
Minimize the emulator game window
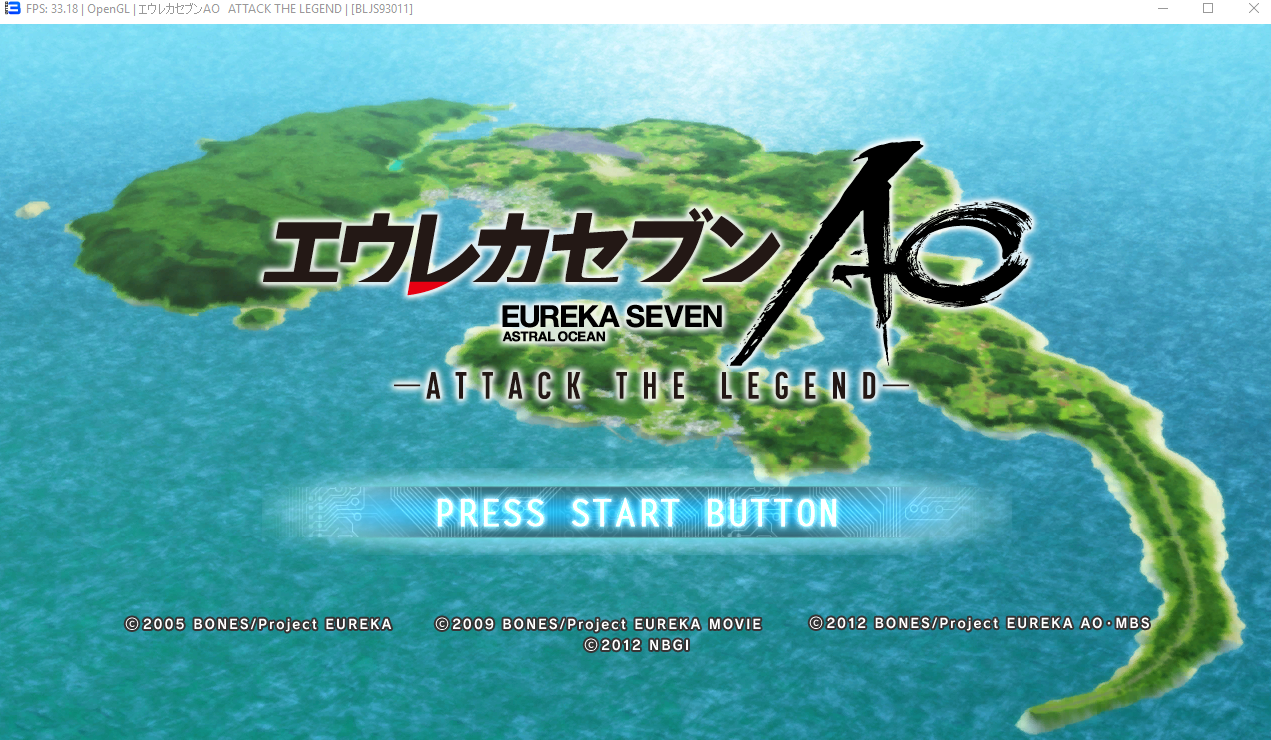(1163, 9)
